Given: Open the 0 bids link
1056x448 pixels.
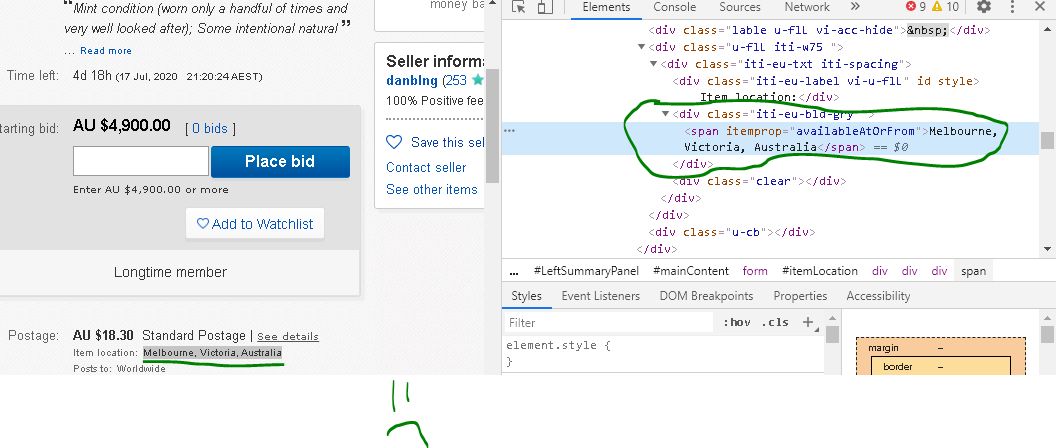Looking at the screenshot, I should pos(210,128).
